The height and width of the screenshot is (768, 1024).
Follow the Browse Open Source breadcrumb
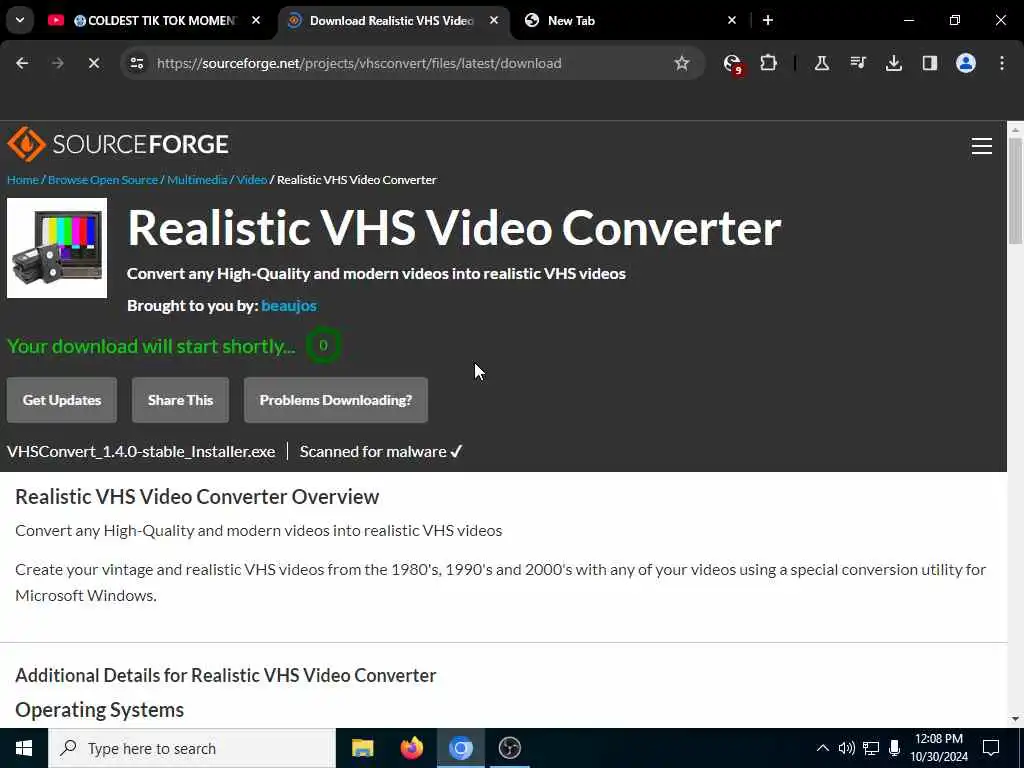[103, 180]
